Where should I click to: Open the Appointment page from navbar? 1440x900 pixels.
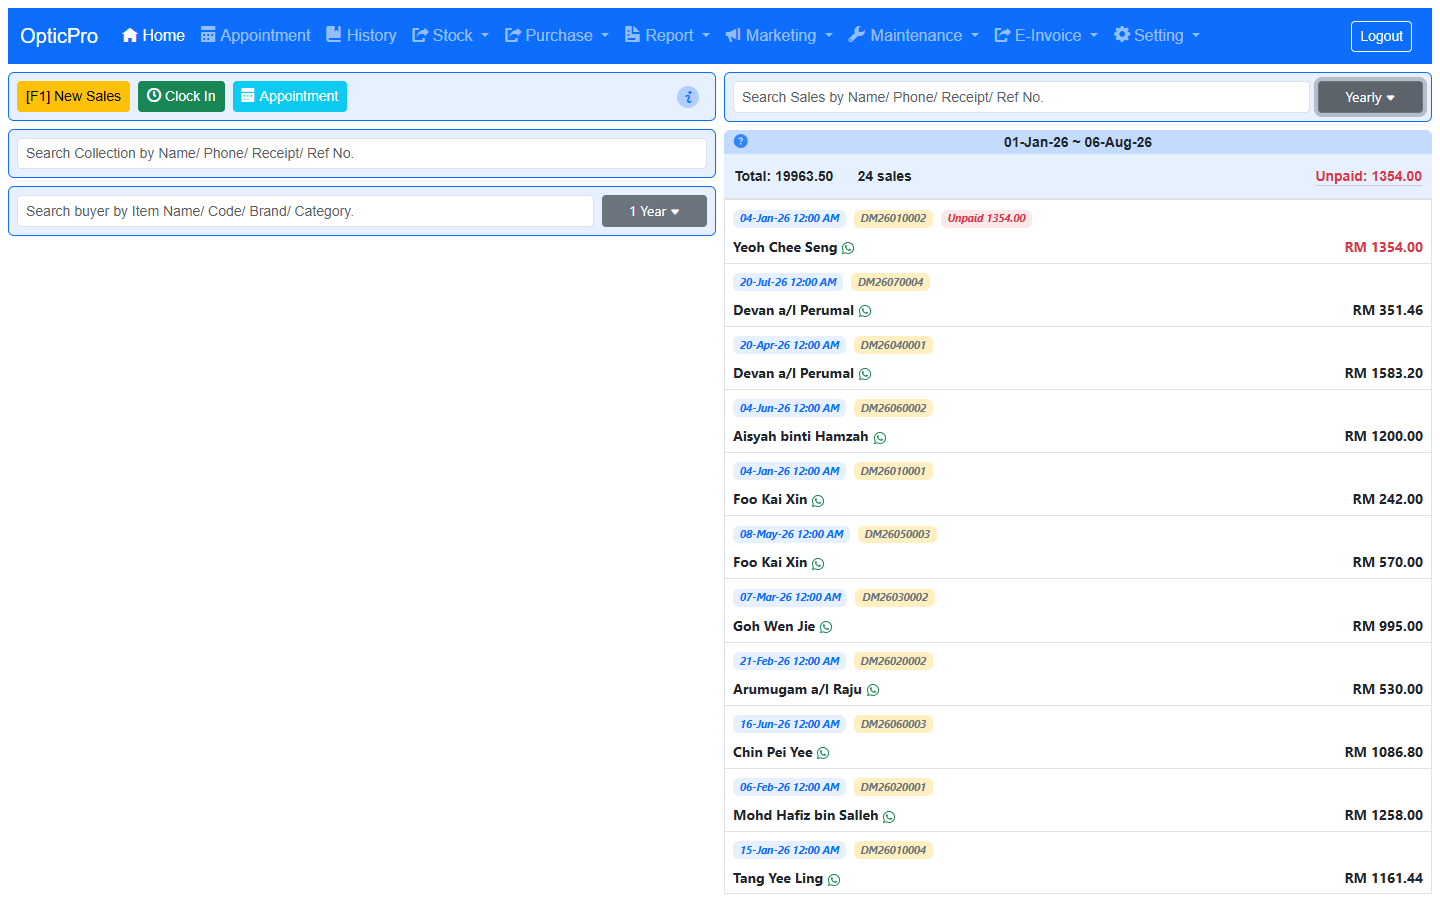[256, 35]
